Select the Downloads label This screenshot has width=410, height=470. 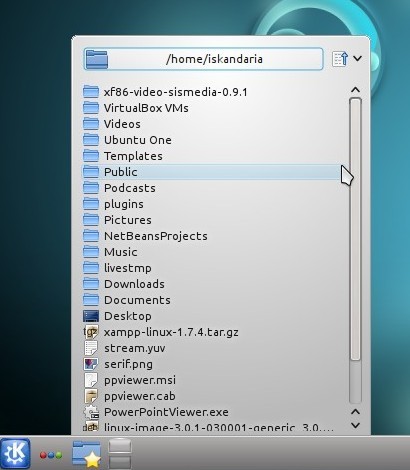tap(134, 284)
